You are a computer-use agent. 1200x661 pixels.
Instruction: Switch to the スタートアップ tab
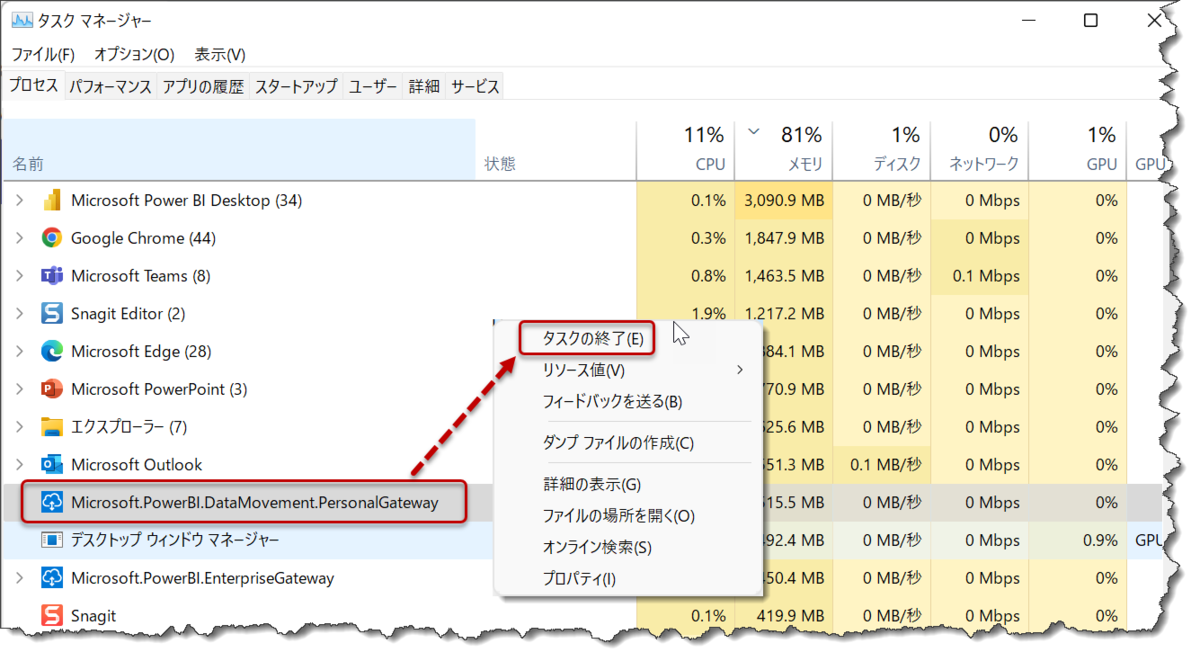[x=296, y=87]
